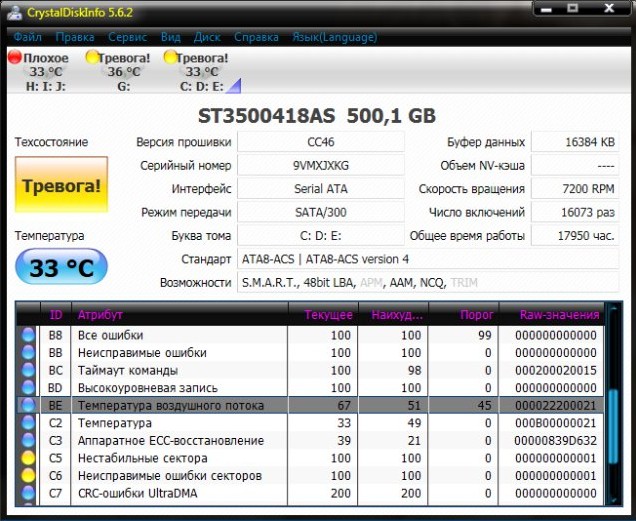Image resolution: width=636 pixels, height=521 pixels.
Task: Open the Сервис menu
Action: point(127,37)
